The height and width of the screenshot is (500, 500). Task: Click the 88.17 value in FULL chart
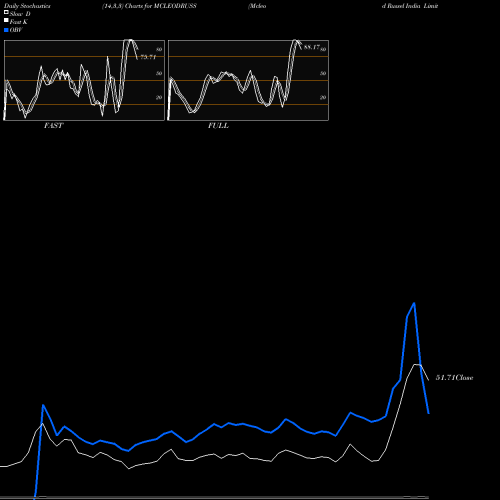point(312,47)
